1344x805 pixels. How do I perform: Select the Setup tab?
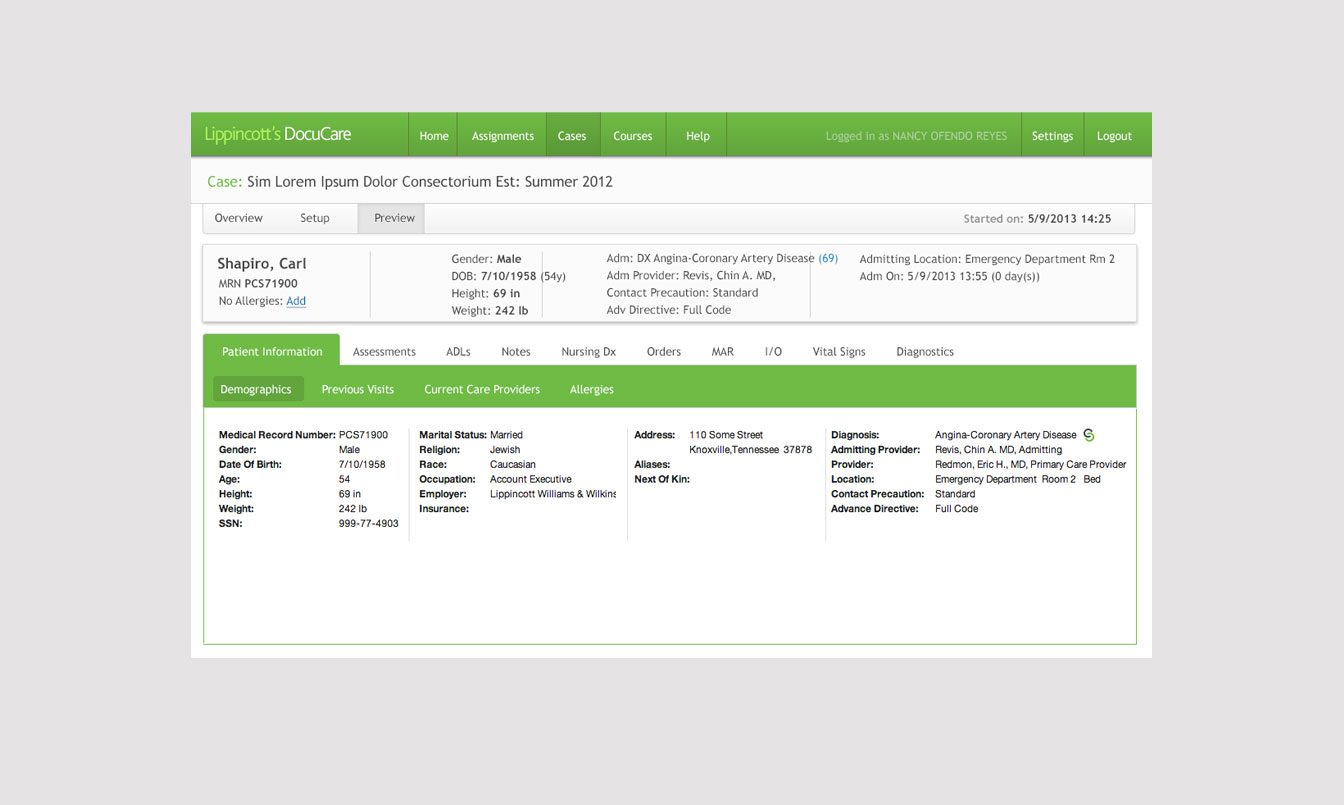315,217
